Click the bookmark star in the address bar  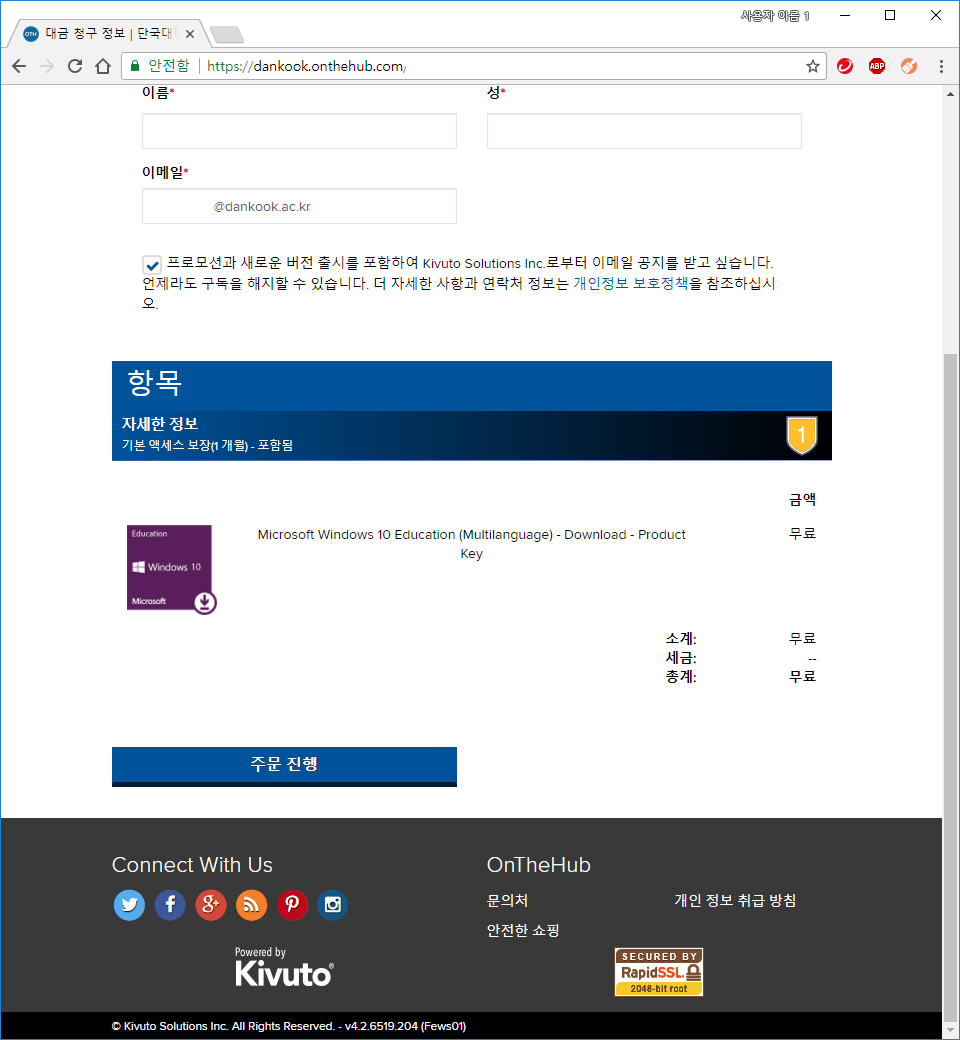click(x=812, y=66)
